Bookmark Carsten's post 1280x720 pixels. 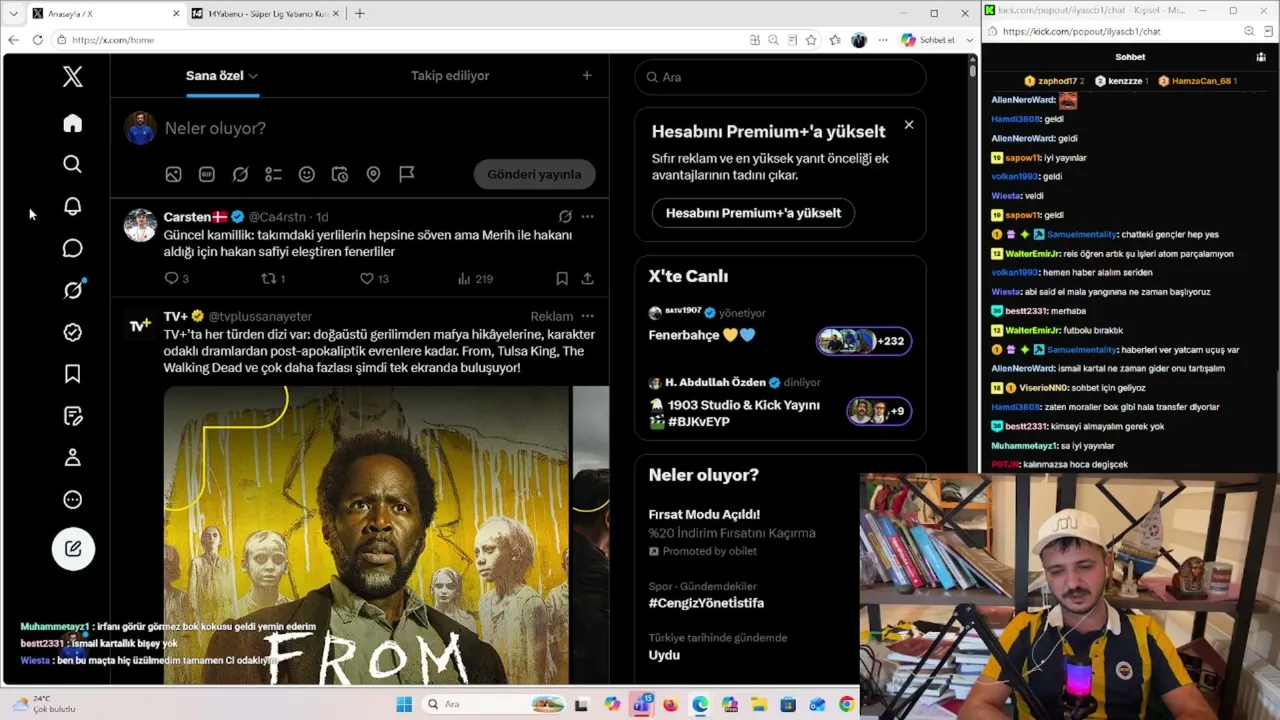click(x=562, y=279)
